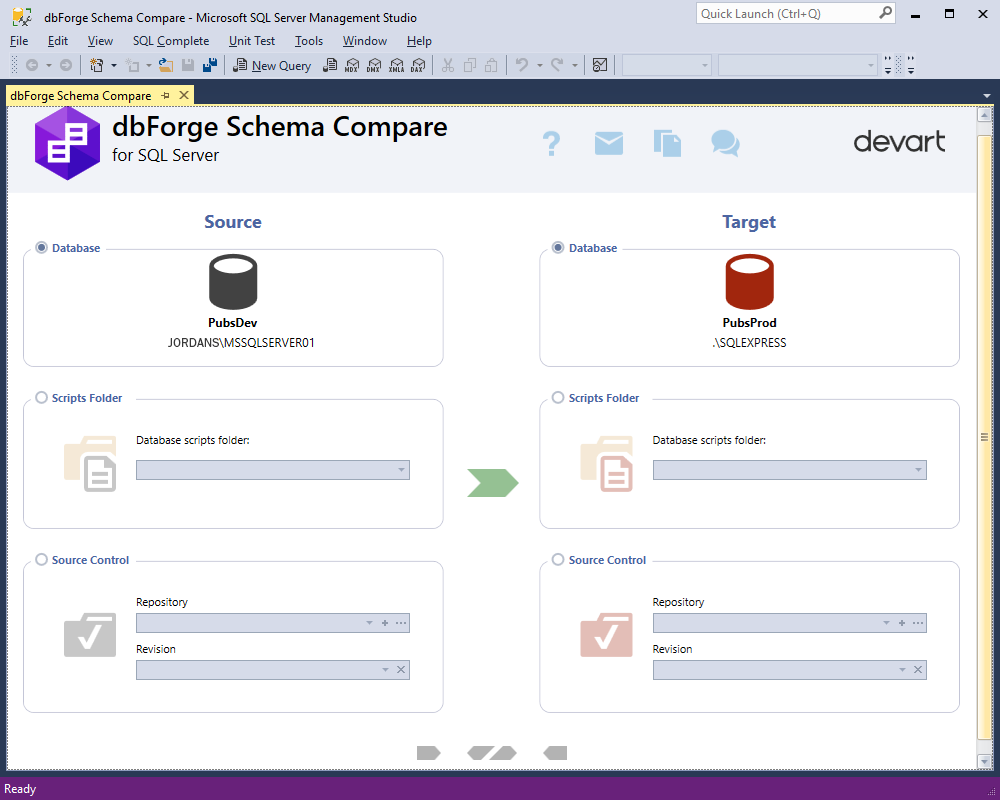Select the Source Scripts Folder radio button
The height and width of the screenshot is (800, 1000).
pyautogui.click(x=41, y=397)
